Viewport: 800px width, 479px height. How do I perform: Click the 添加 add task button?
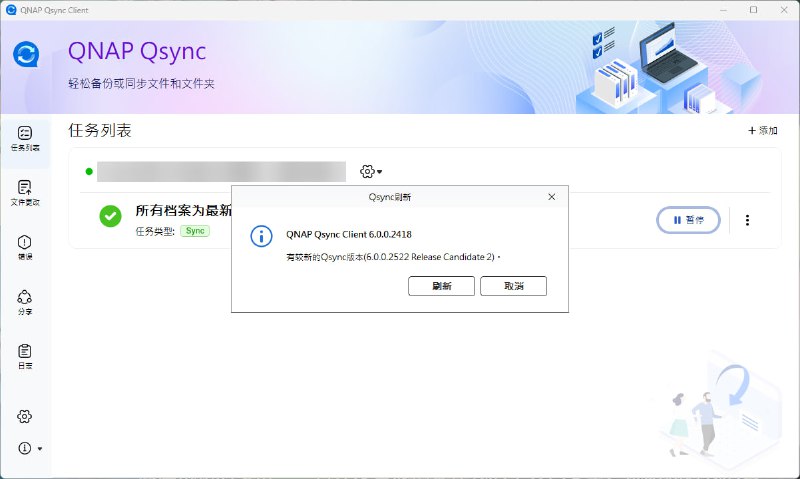(763, 131)
